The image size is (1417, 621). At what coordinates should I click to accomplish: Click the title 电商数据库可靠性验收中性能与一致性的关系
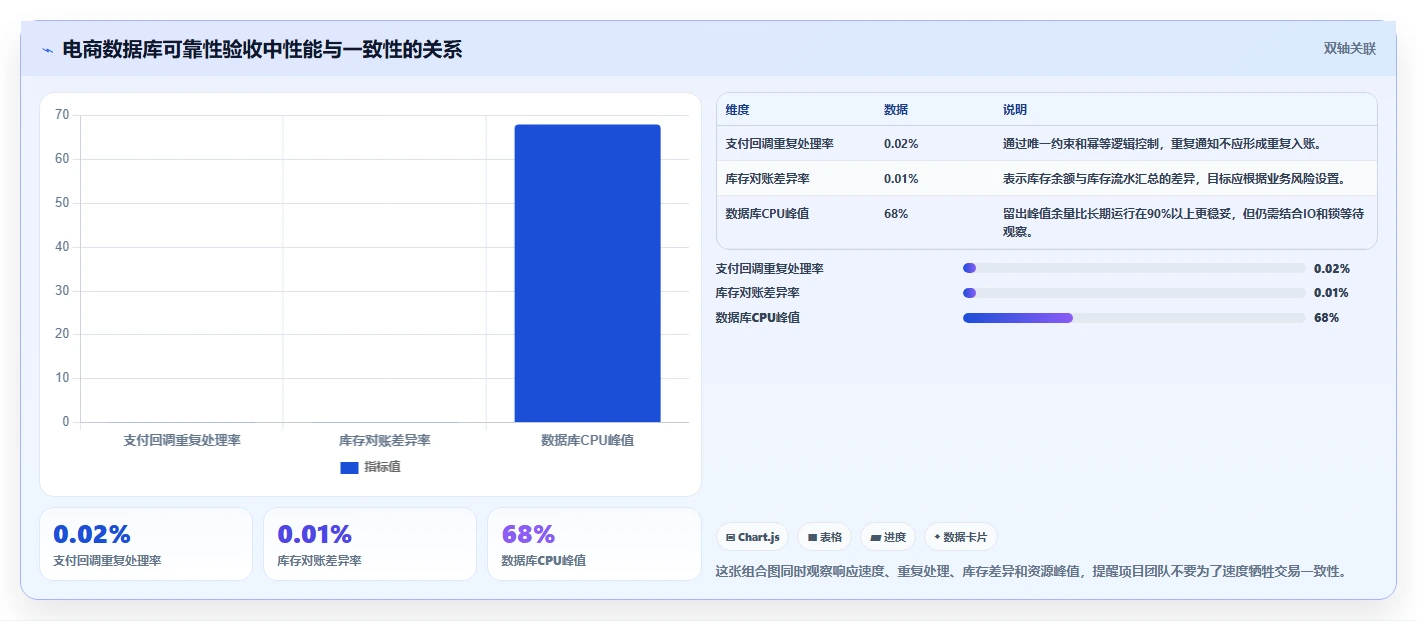click(x=262, y=50)
